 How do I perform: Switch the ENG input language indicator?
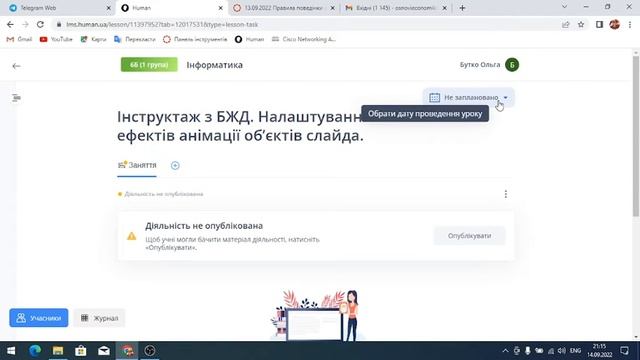tap(575, 351)
